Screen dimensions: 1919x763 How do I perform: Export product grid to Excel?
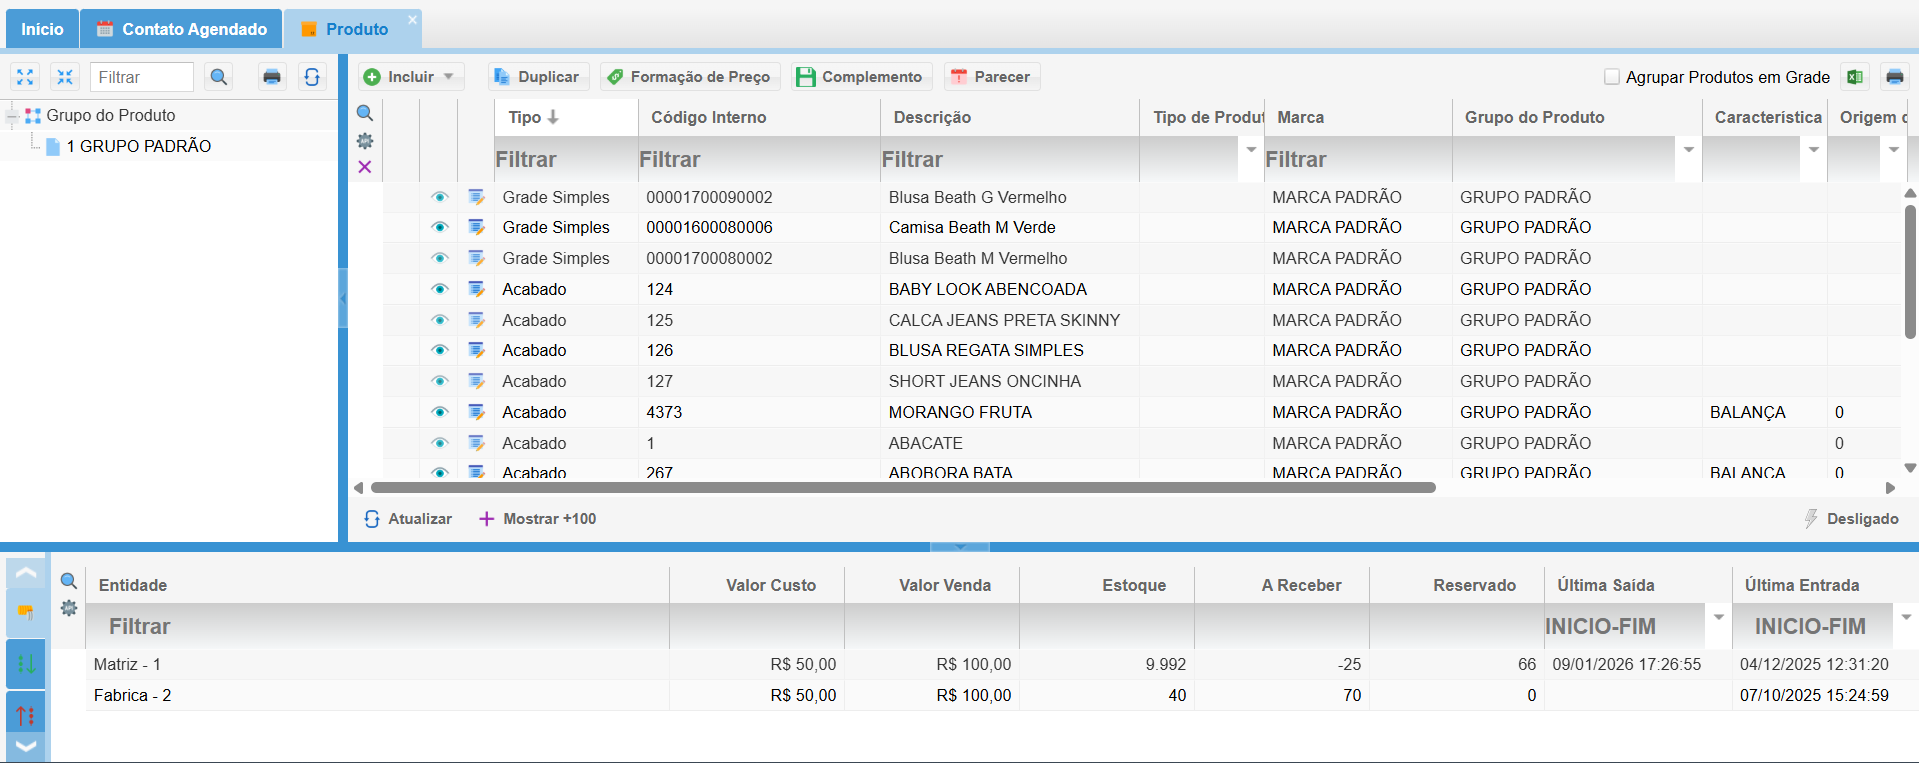[x=1855, y=77]
